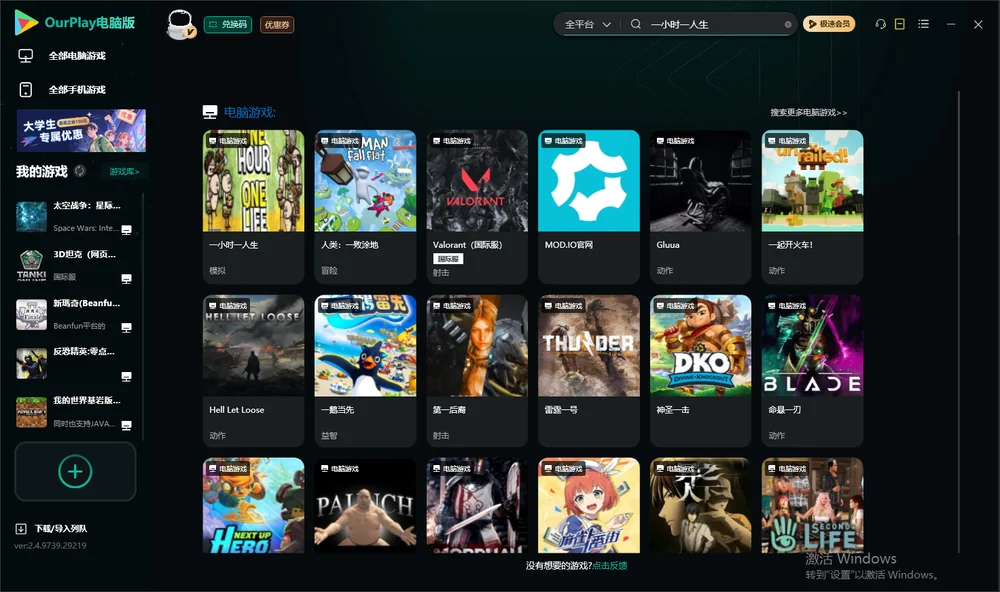Image resolution: width=1000 pixels, height=592 pixels.
Task: Open the 人类: 一败涂地 game card
Action: [x=365, y=207]
